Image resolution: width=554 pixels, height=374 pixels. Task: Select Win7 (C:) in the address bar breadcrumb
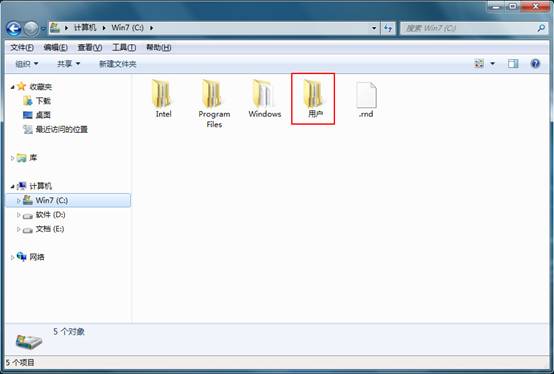[128, 28]
